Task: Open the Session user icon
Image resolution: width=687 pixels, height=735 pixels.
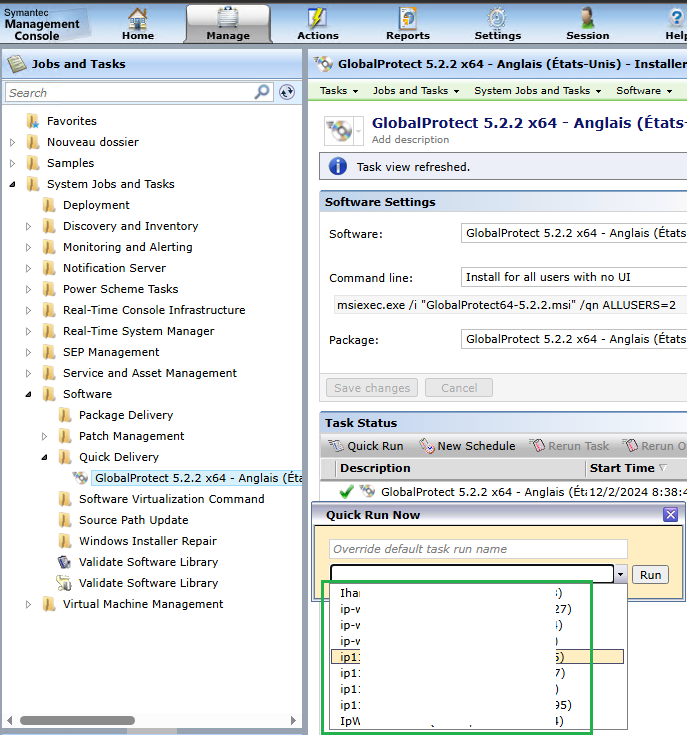Action: point(587,18)
